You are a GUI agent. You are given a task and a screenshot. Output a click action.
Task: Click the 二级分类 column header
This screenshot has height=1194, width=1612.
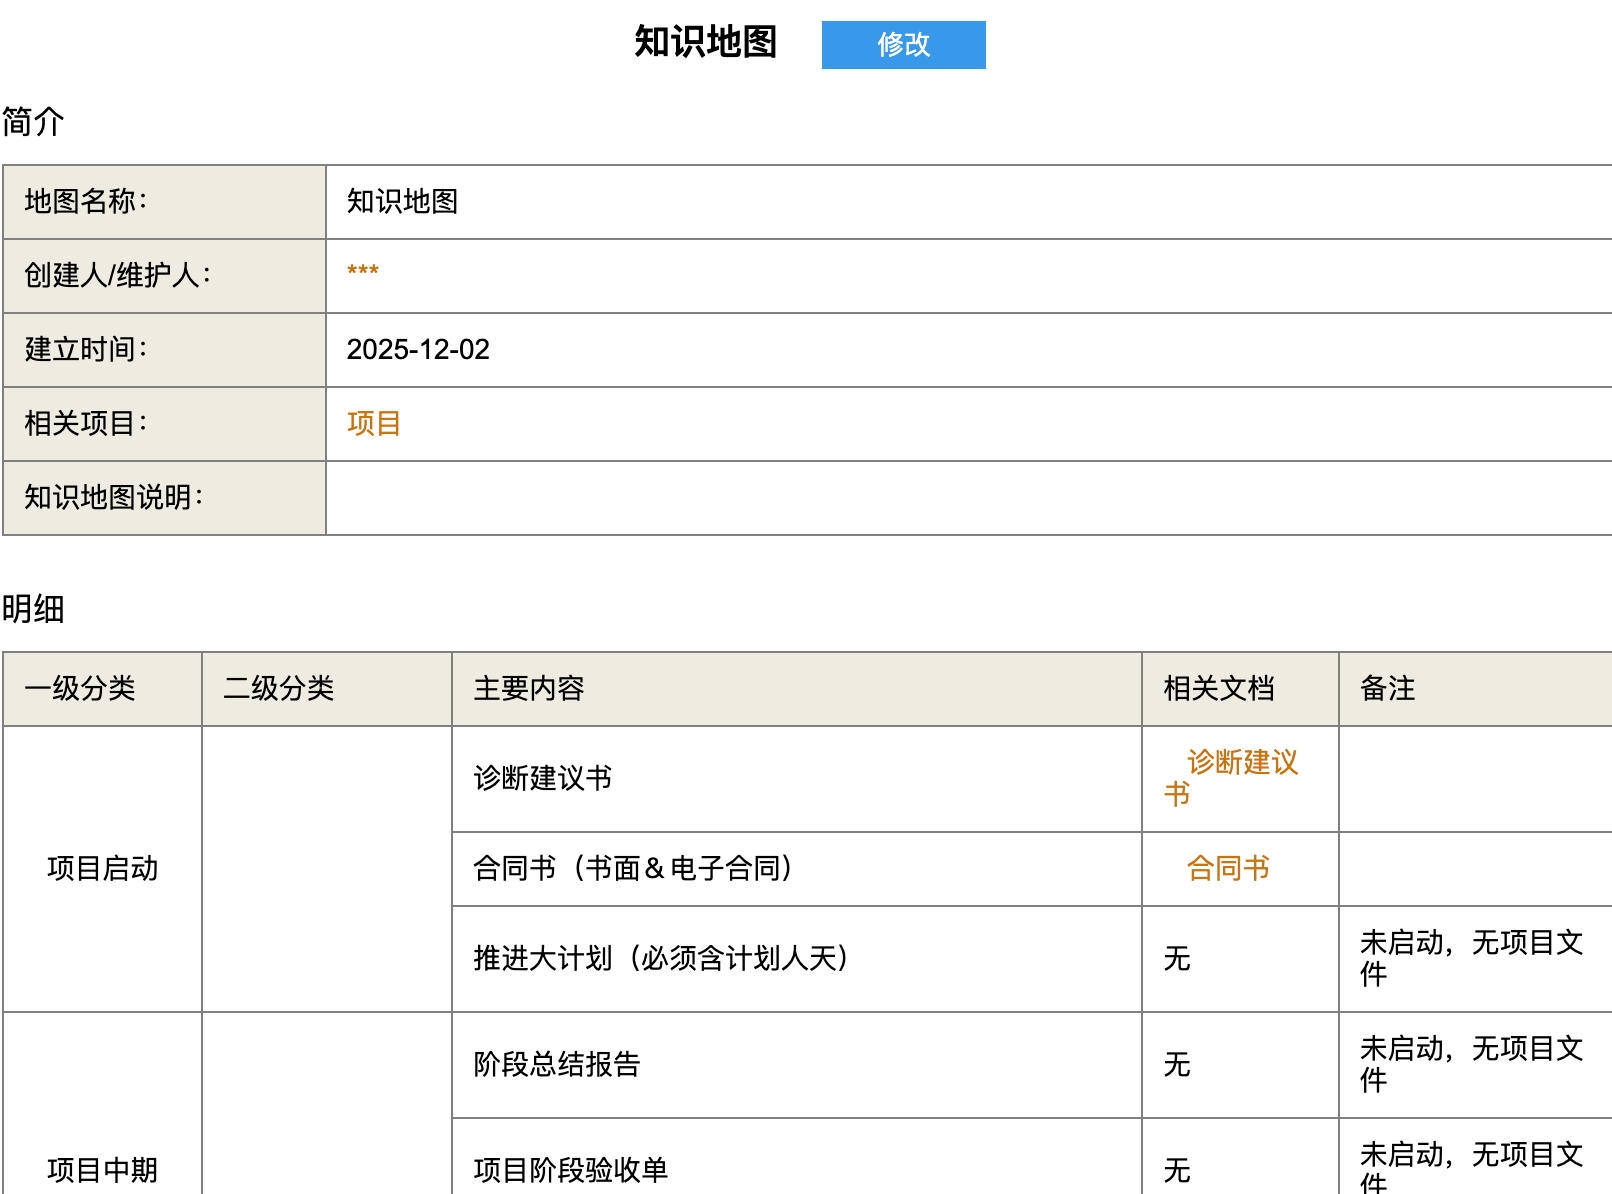pyautogui.click(x=279, y=689)
